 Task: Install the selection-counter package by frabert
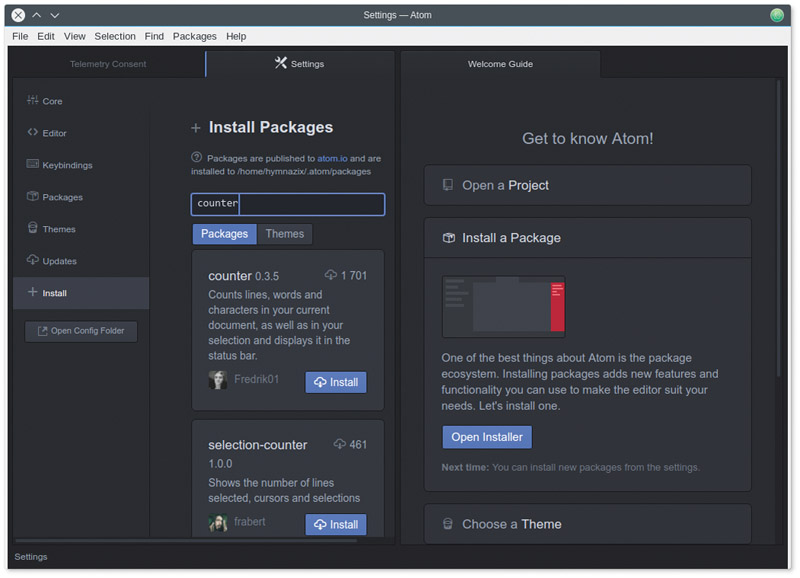336,524
